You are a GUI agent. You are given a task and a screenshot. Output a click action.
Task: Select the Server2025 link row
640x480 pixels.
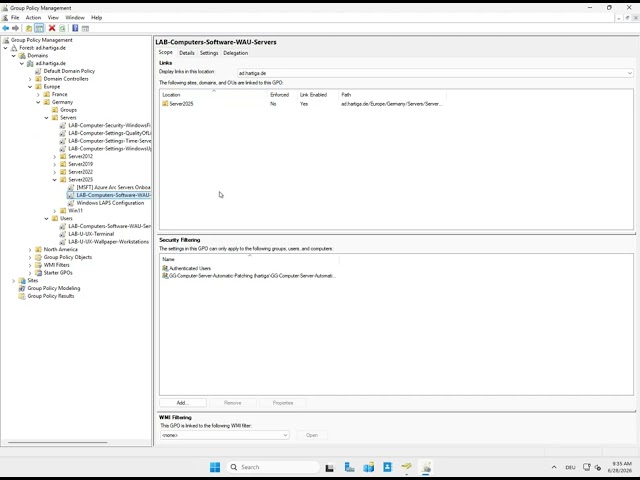[x=302, y=104]
